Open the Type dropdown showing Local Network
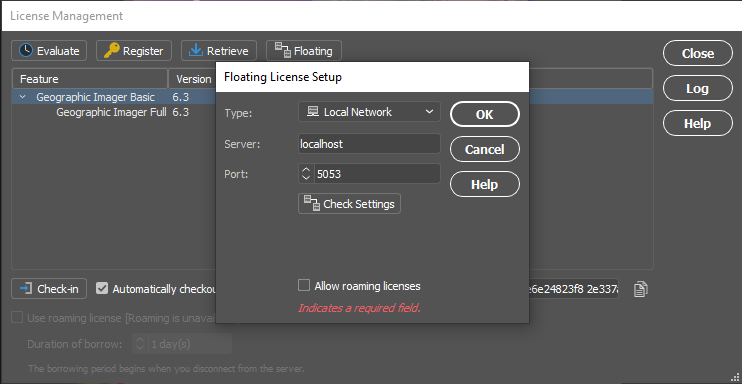The image size is (742, 384). [x=369, y=112]
